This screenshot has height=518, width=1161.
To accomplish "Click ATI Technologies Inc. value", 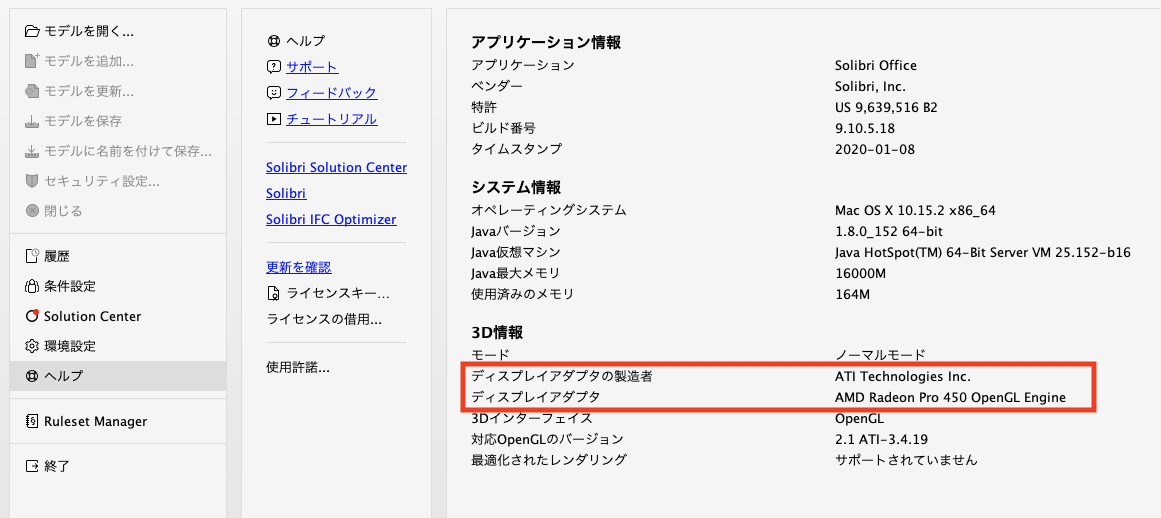I will 903,376.
